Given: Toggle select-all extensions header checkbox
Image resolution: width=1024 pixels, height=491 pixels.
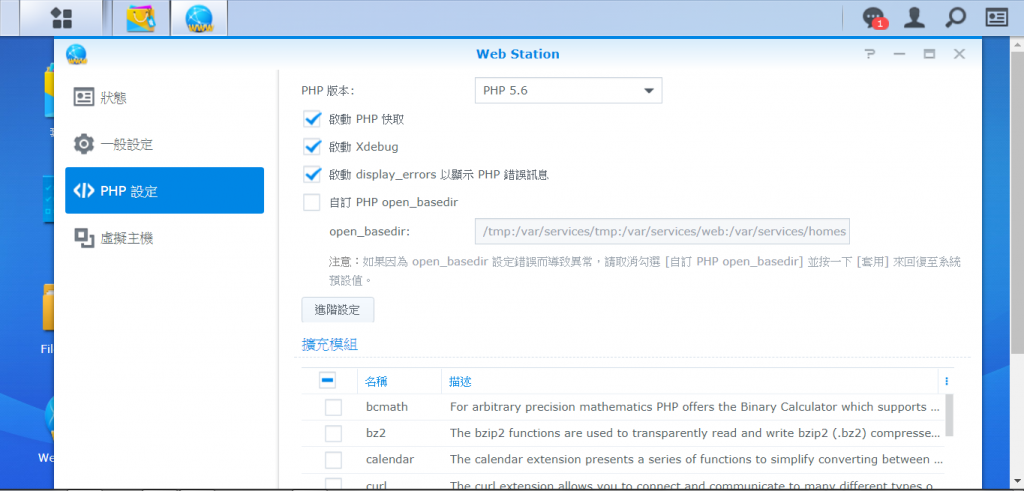Looking at the screenshot, I should point(328,381).
